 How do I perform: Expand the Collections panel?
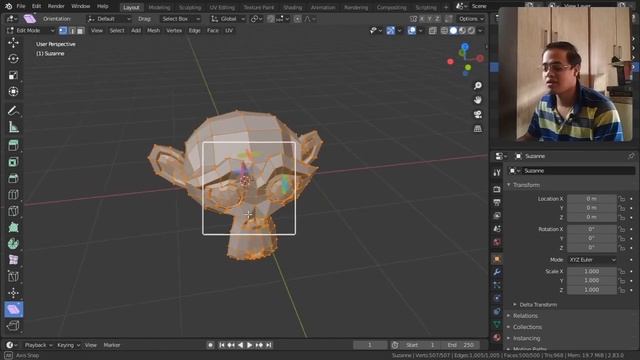[x=527, y=327]
